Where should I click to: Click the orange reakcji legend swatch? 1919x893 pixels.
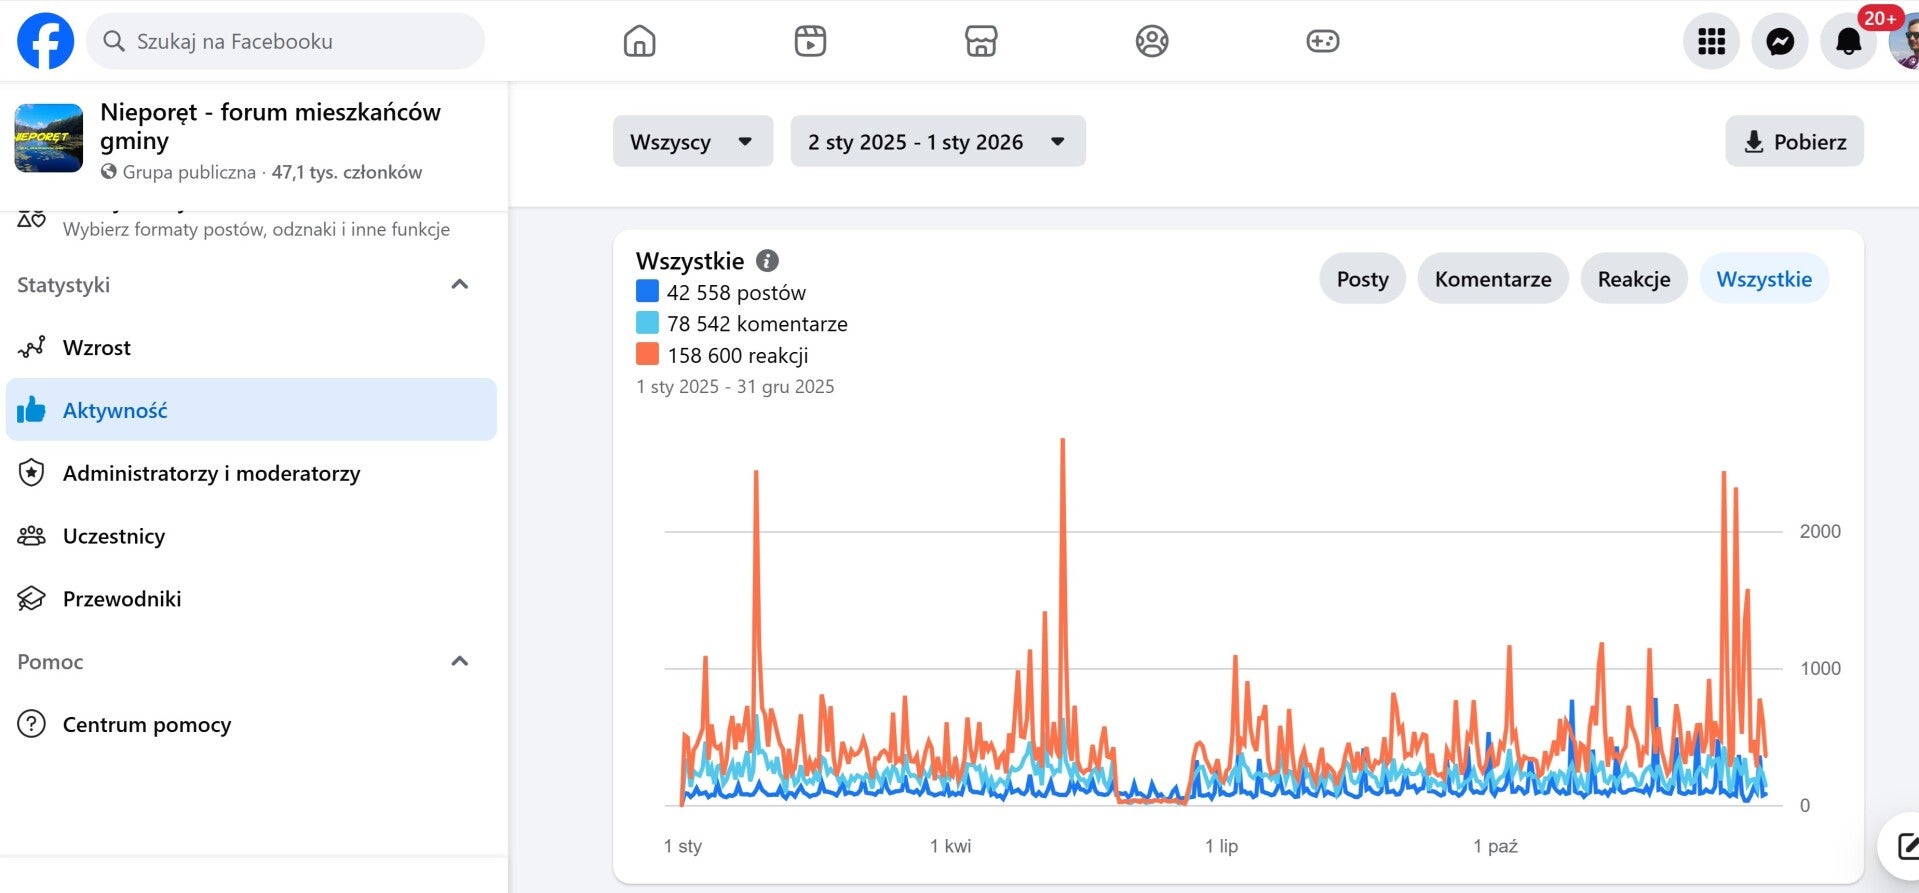coord(647,354)
